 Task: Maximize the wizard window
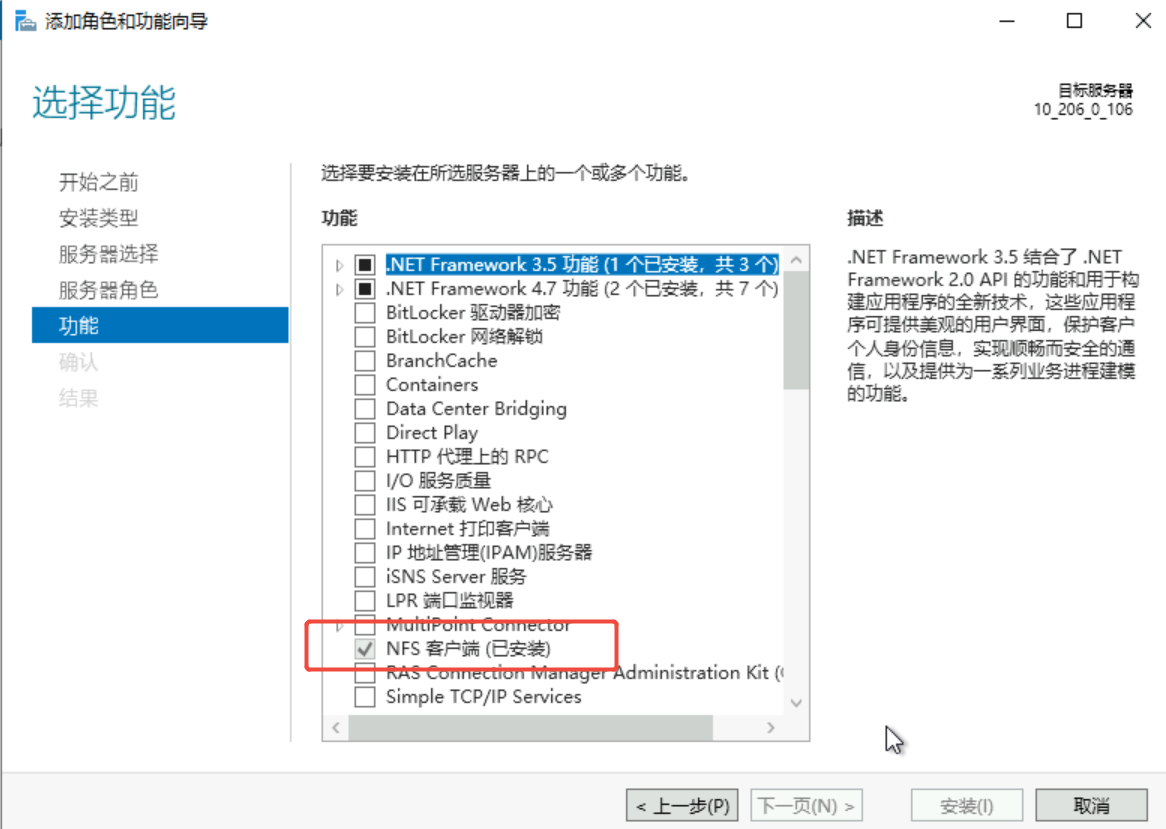point(1075,21)
